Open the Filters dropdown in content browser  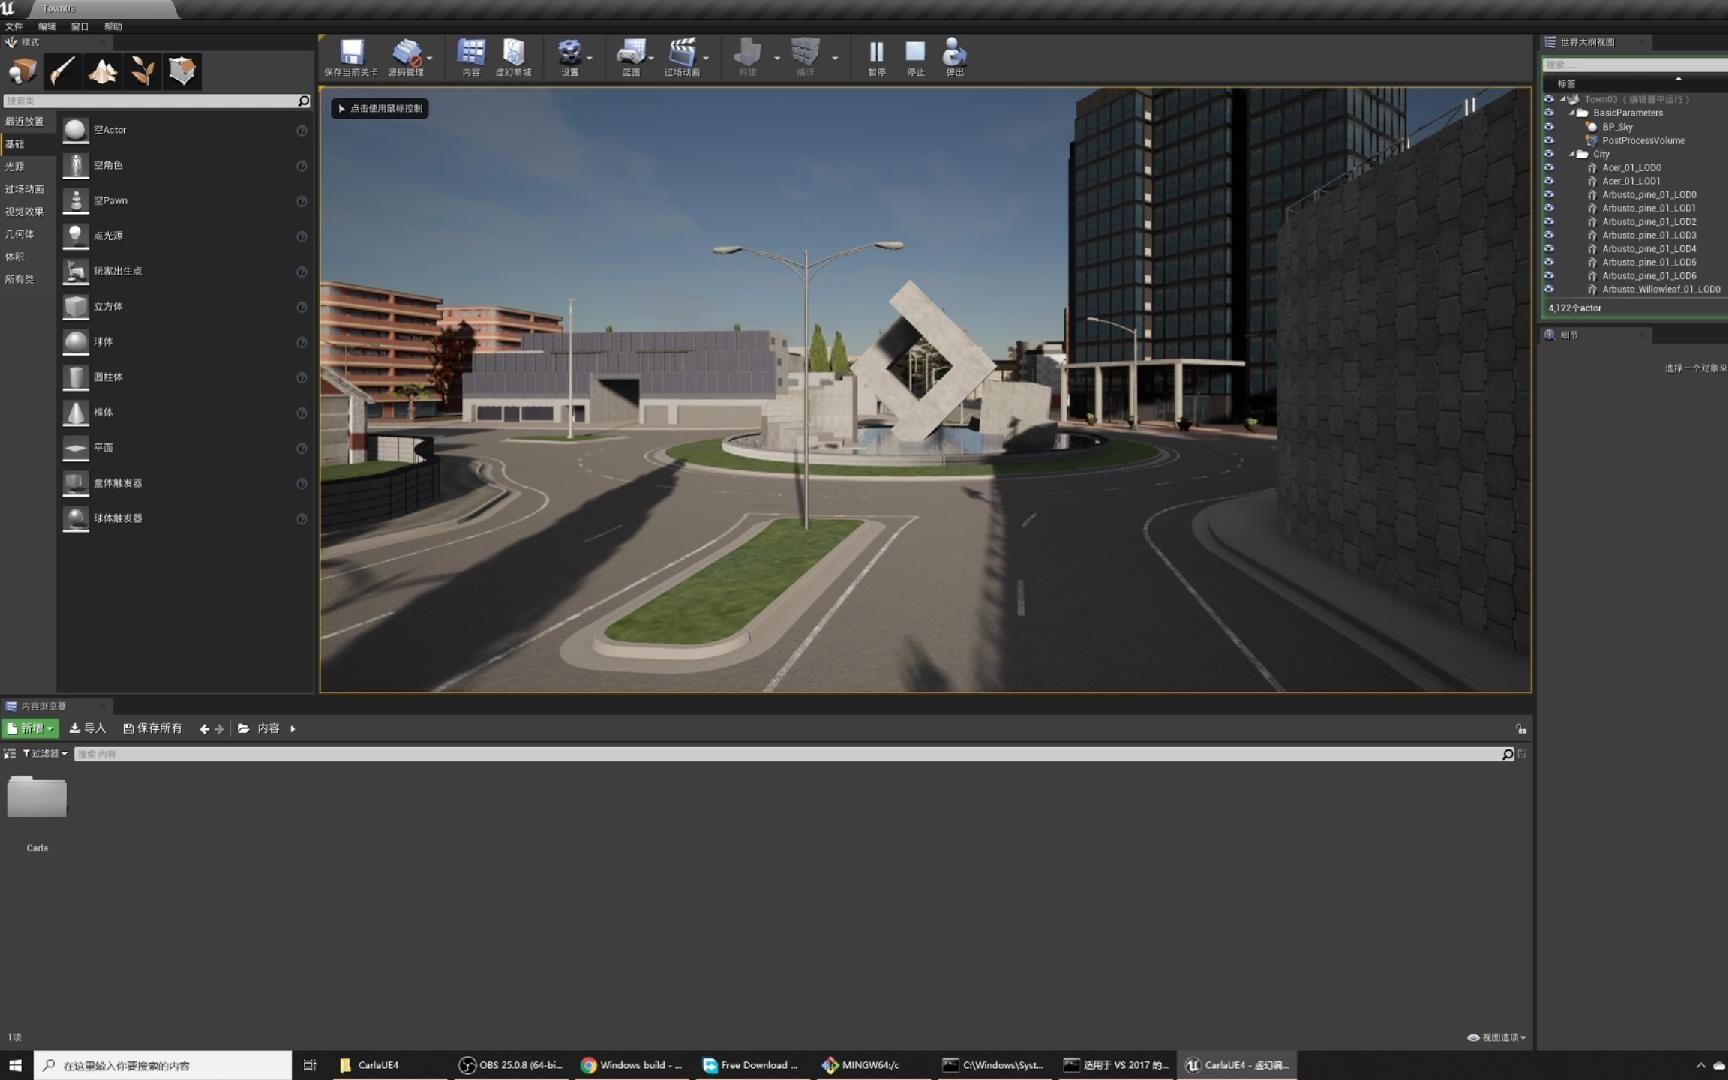coord(45,754)
